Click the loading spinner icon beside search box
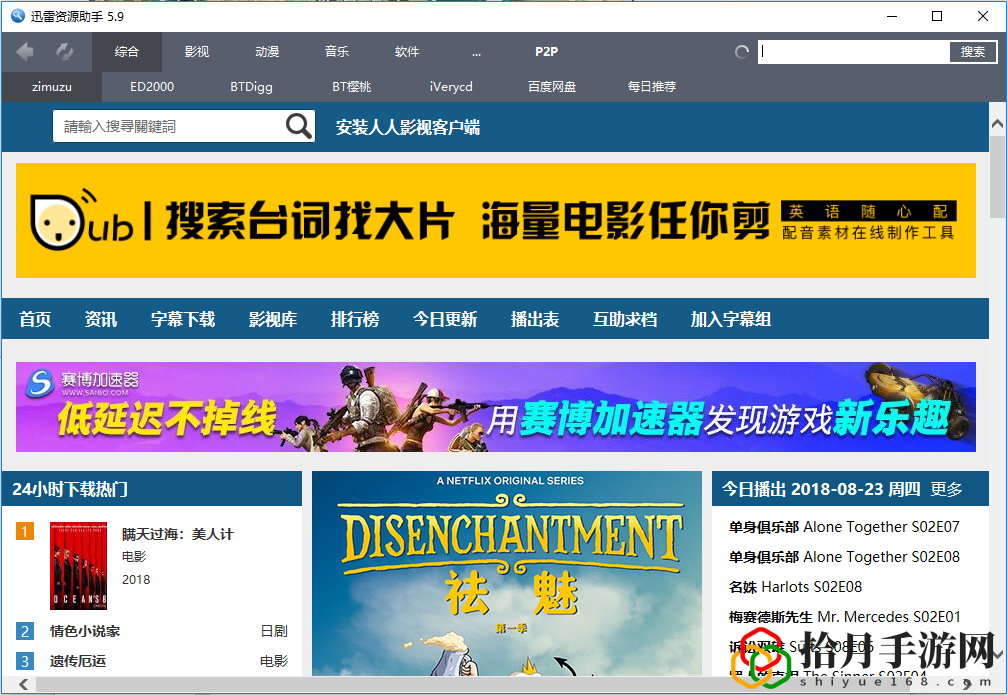Viewport: 1007px width, 695px height. (x=742, y=52)
